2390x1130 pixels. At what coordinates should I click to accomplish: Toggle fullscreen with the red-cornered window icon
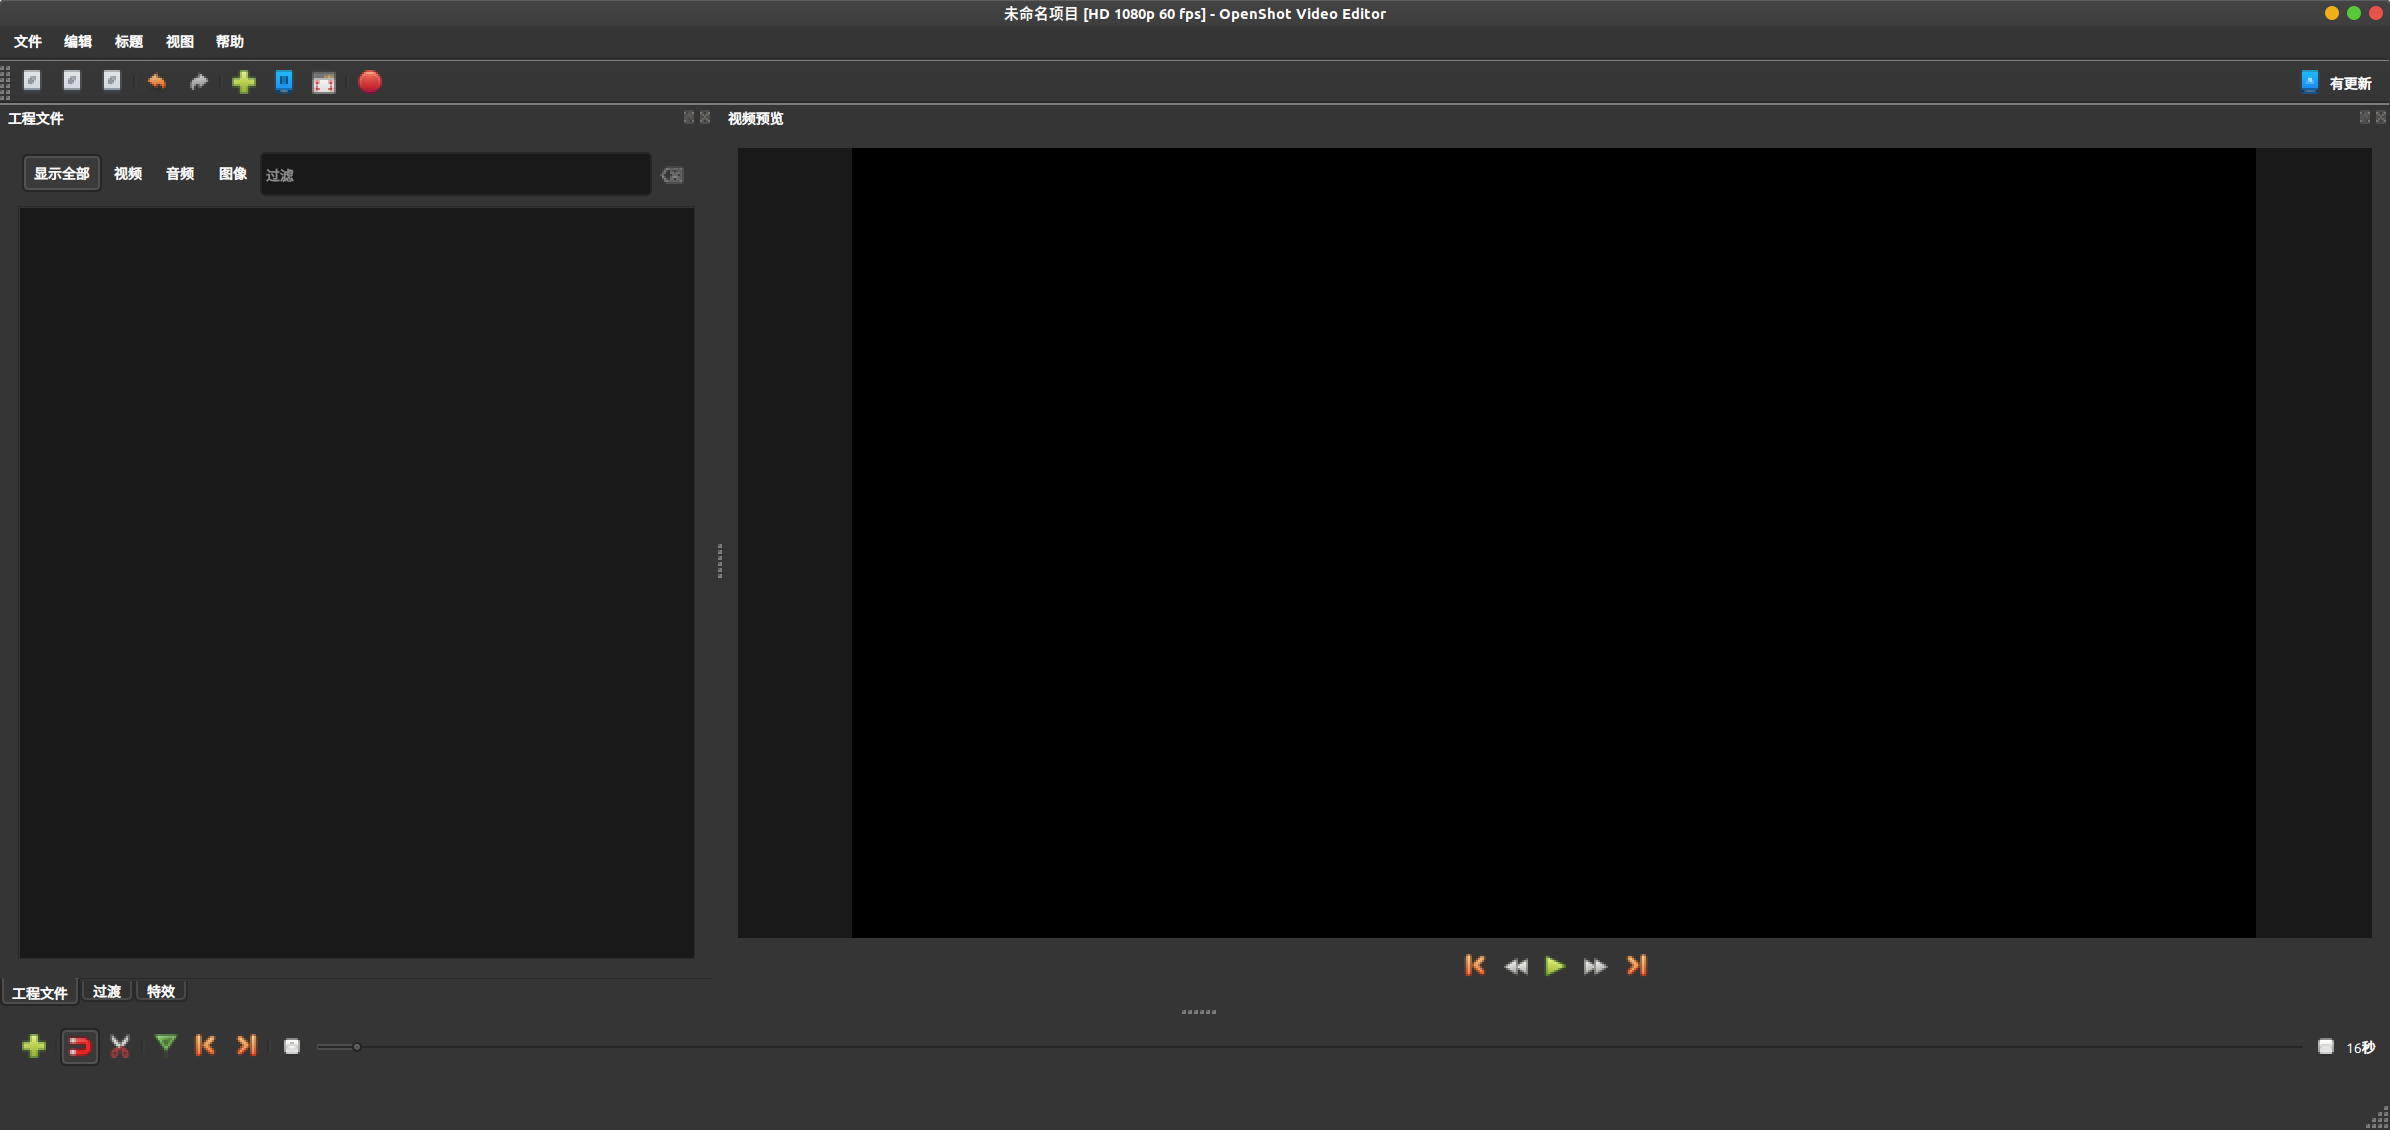click(324, 83)
